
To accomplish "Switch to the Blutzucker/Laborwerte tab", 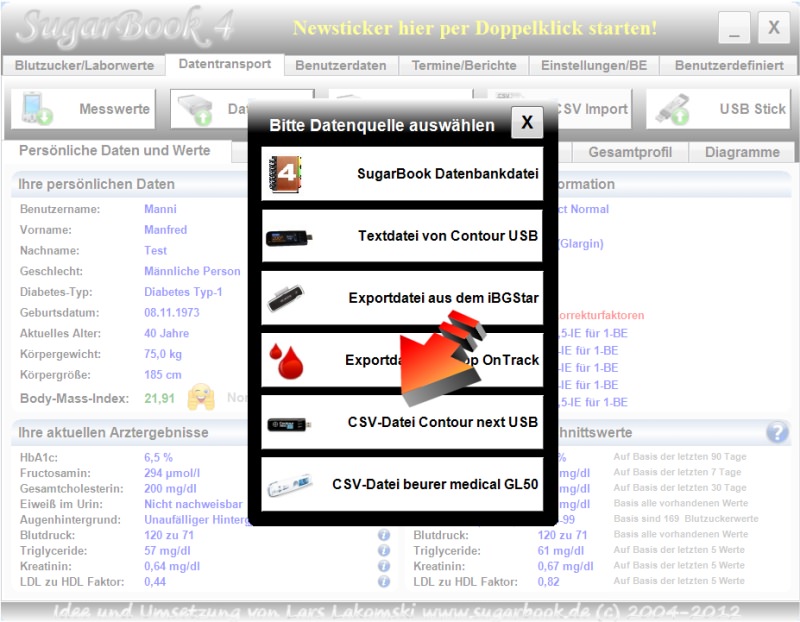I will tap(84, 66).
